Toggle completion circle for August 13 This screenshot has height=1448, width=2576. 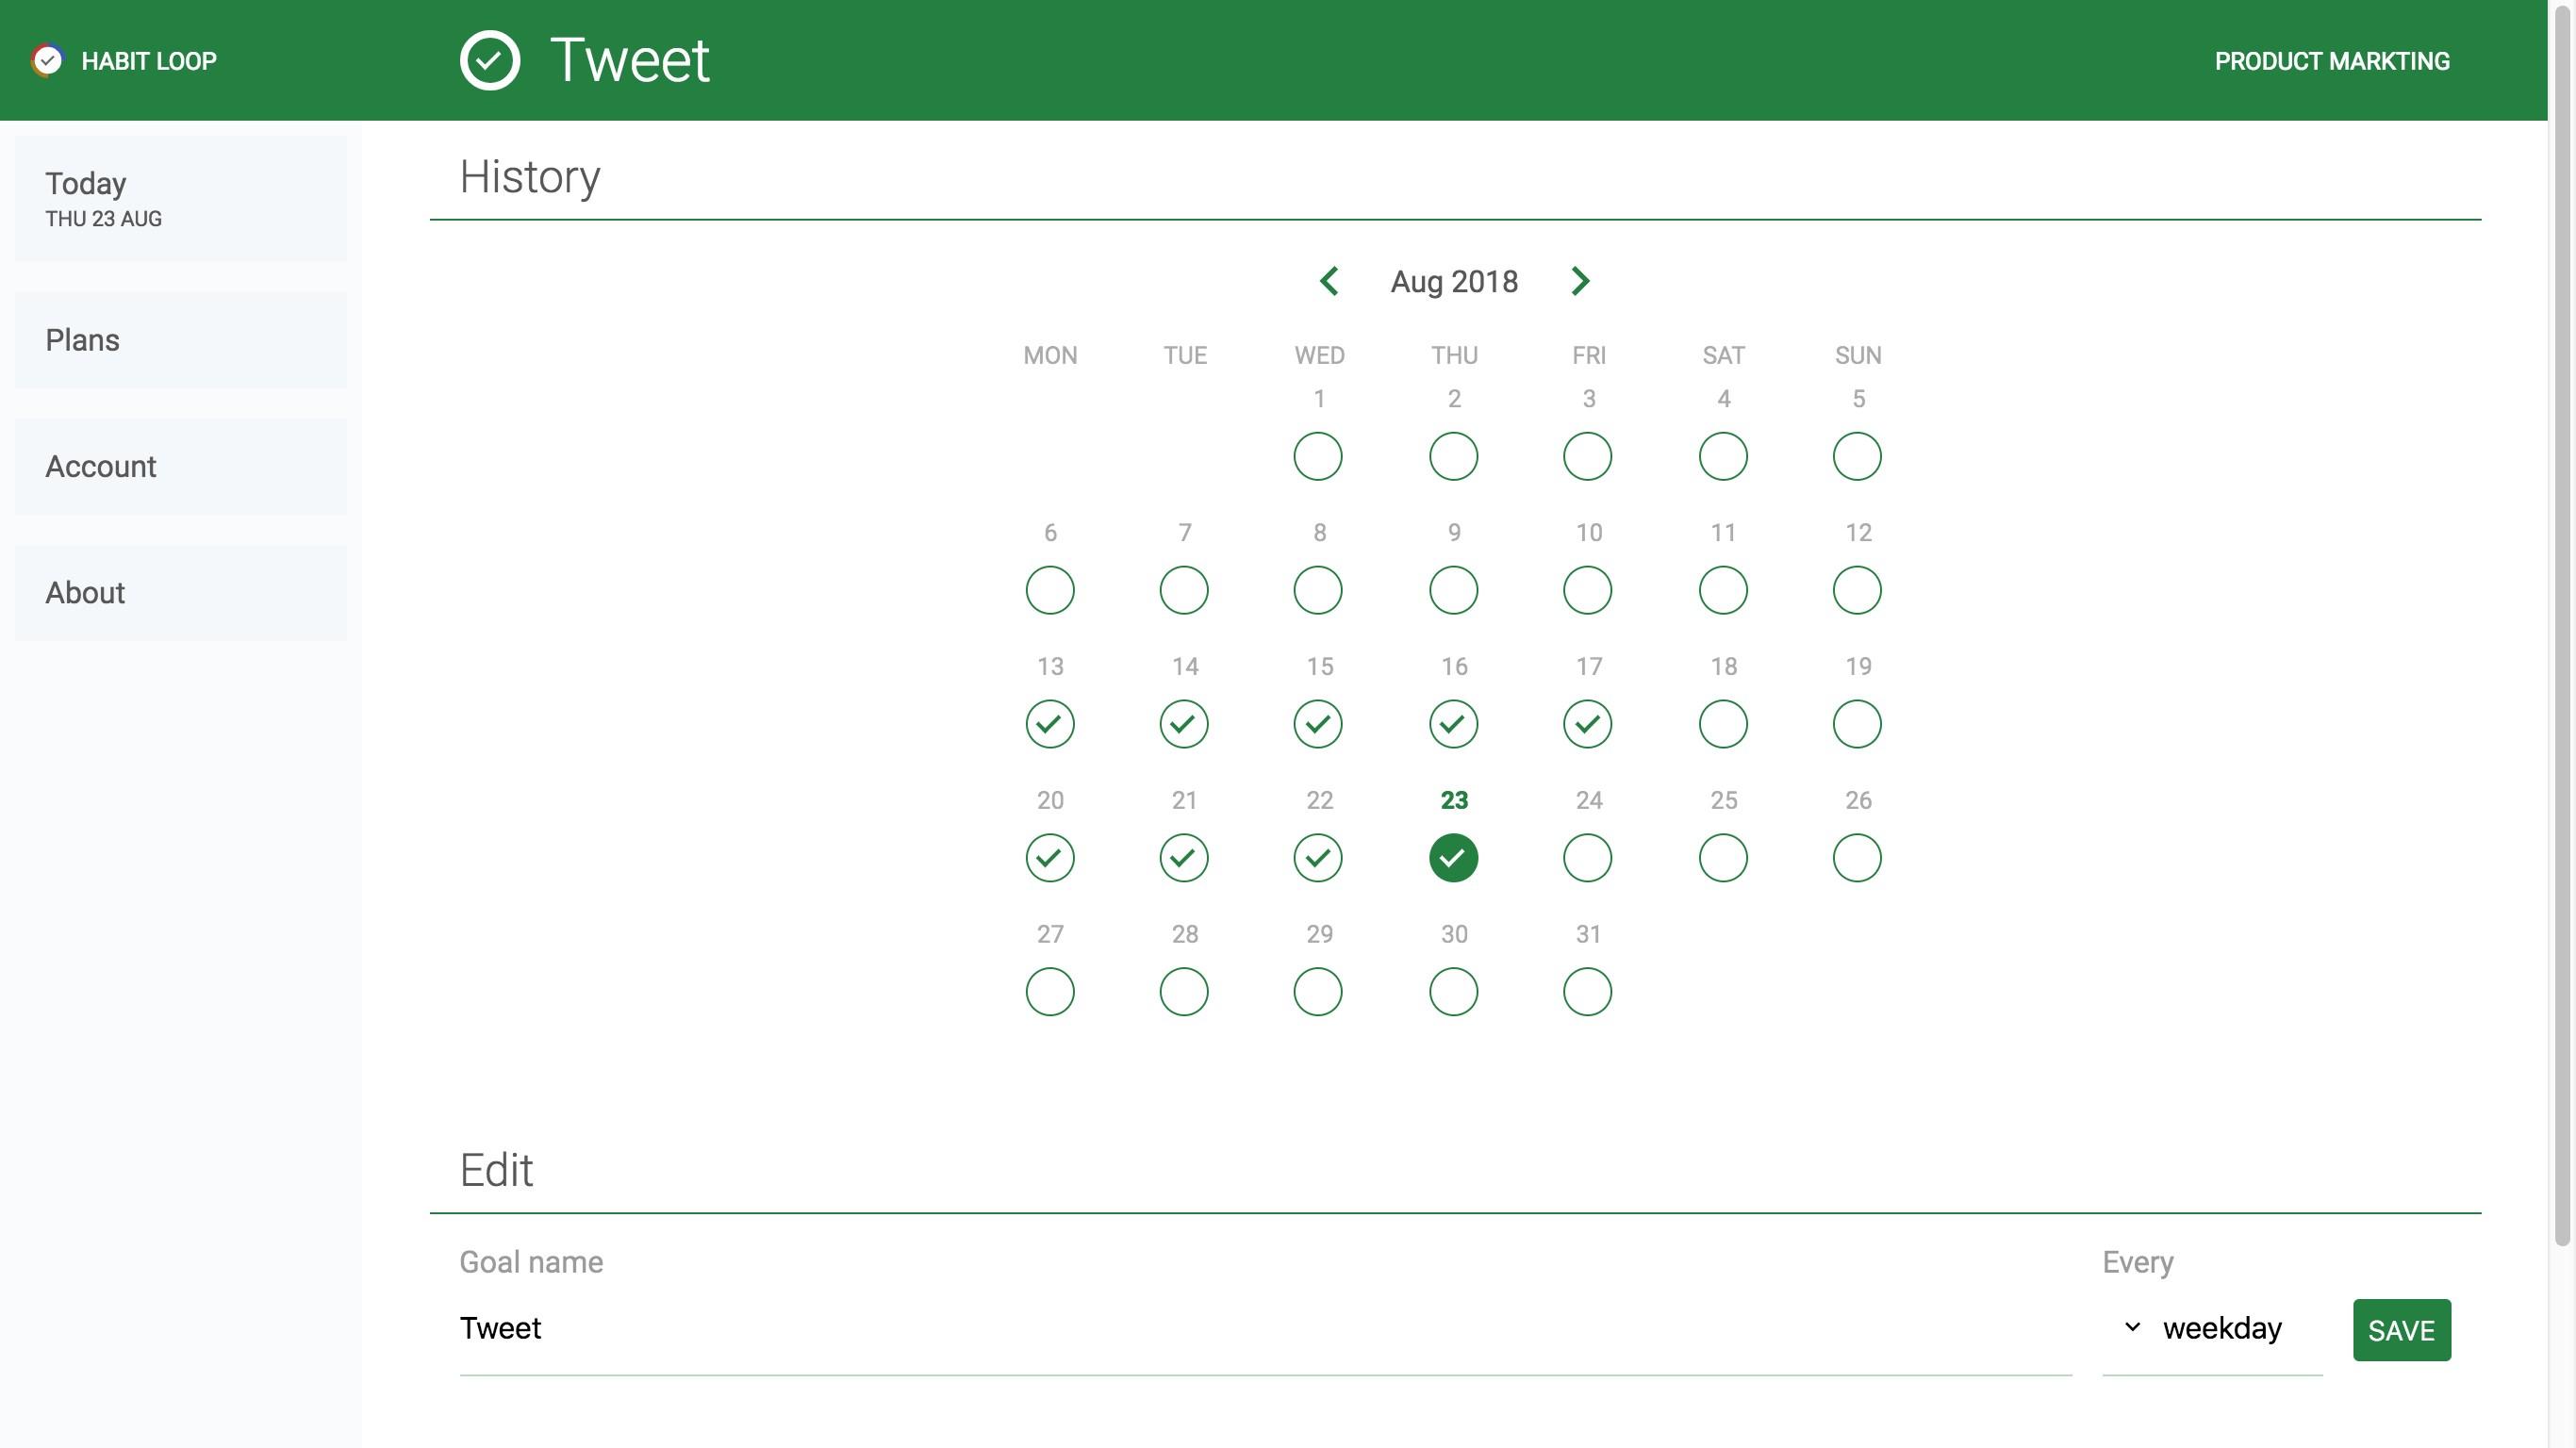click(1050, 724)
